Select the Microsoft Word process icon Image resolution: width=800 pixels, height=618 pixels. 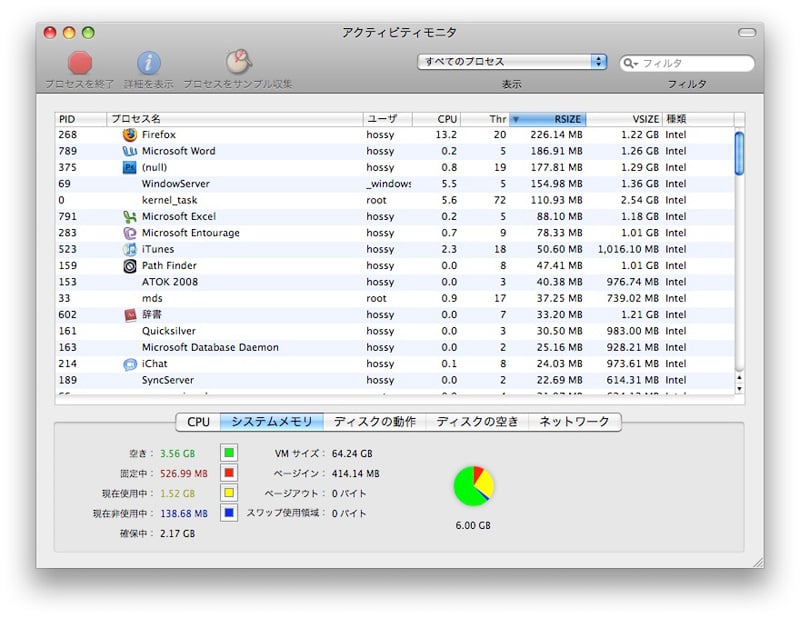coord(129,151)
